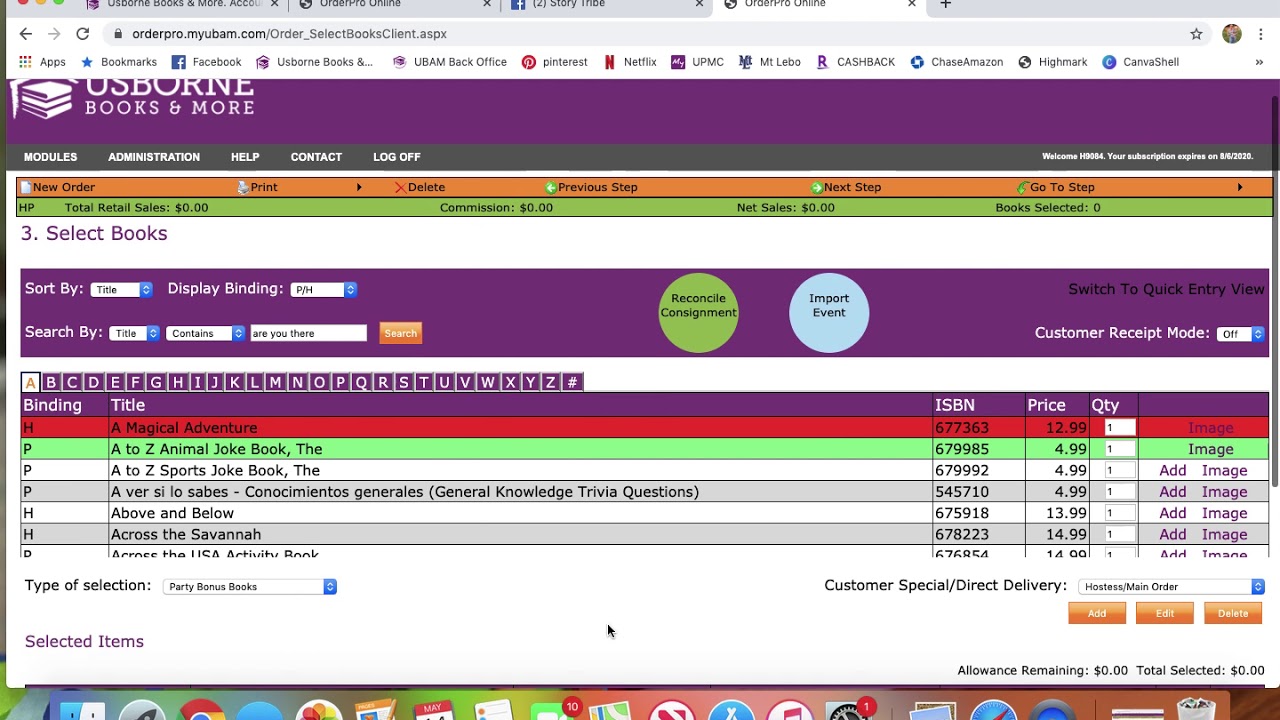
Task: Open Chrome three-dot menu
Action: coord(1261,34)
